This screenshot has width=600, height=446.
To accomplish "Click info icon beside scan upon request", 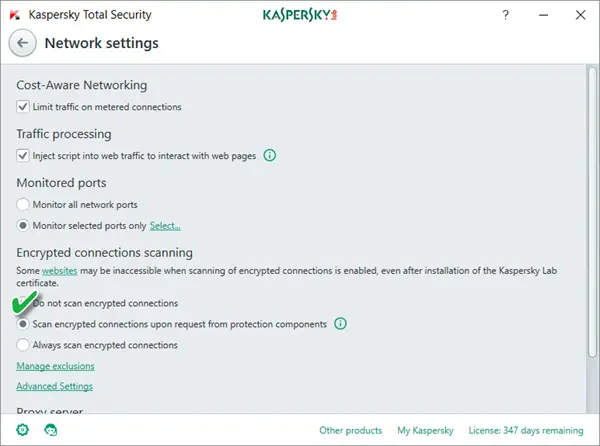I will click(340, 324).
